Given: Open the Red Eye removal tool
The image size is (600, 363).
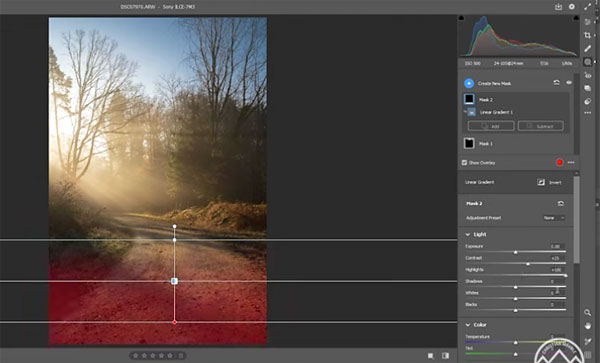Looking at the screenshot, I should 587,76.
